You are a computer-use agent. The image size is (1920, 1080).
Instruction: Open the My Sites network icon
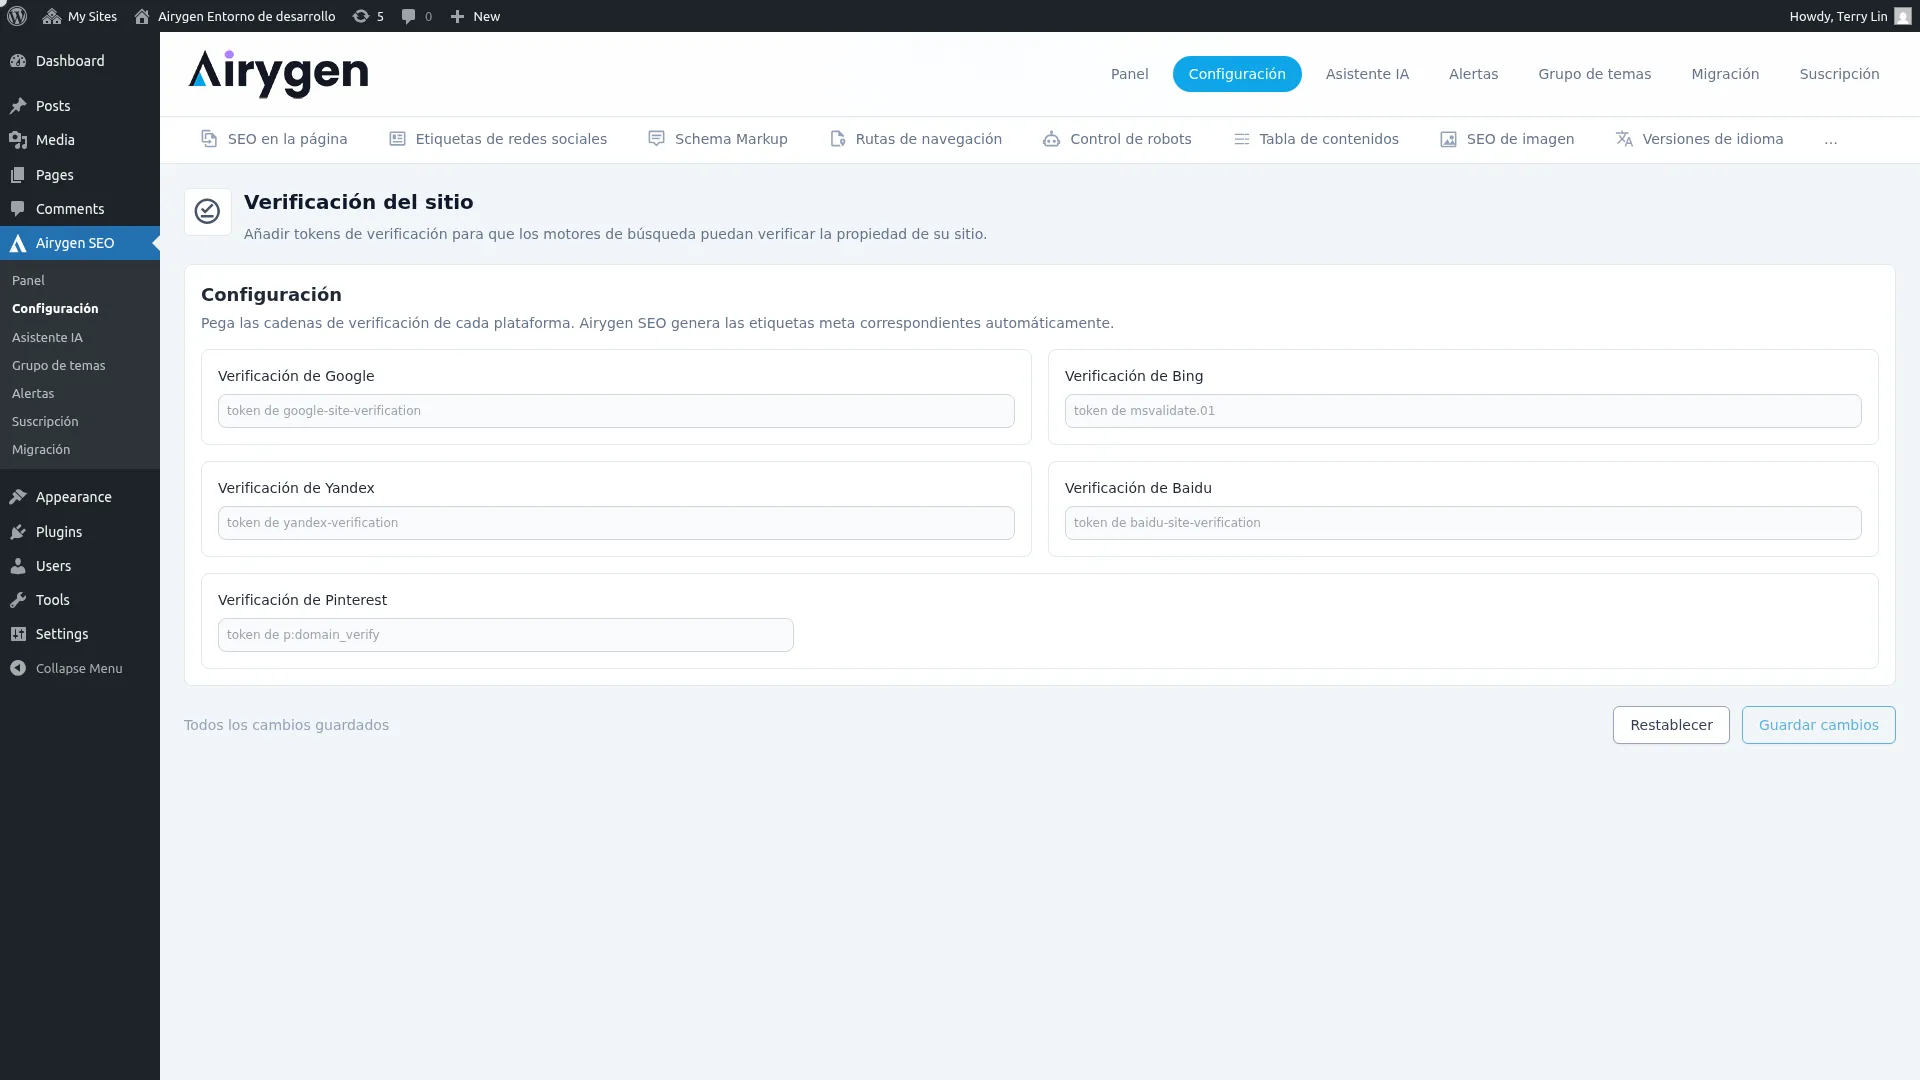[52, 16]
